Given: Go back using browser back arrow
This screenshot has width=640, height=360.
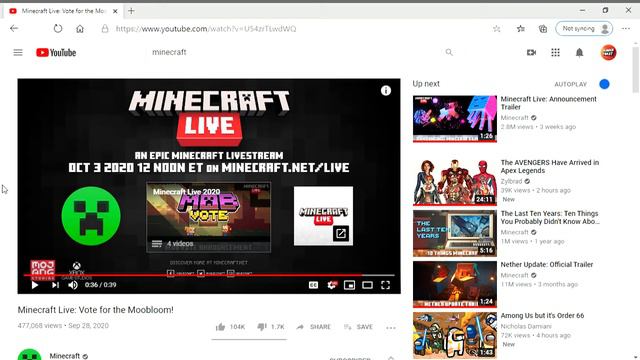Looking at the screenshot, I should tap(14, 29).
